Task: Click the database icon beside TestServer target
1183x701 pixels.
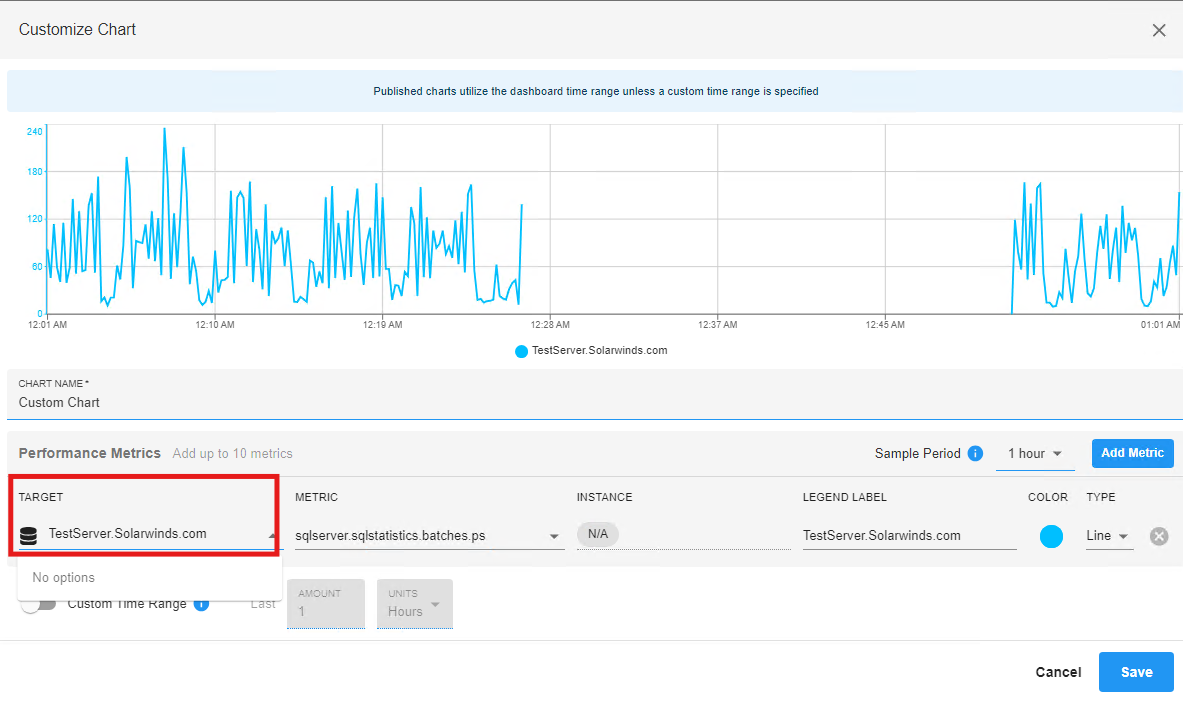Action: pos(29,536)
